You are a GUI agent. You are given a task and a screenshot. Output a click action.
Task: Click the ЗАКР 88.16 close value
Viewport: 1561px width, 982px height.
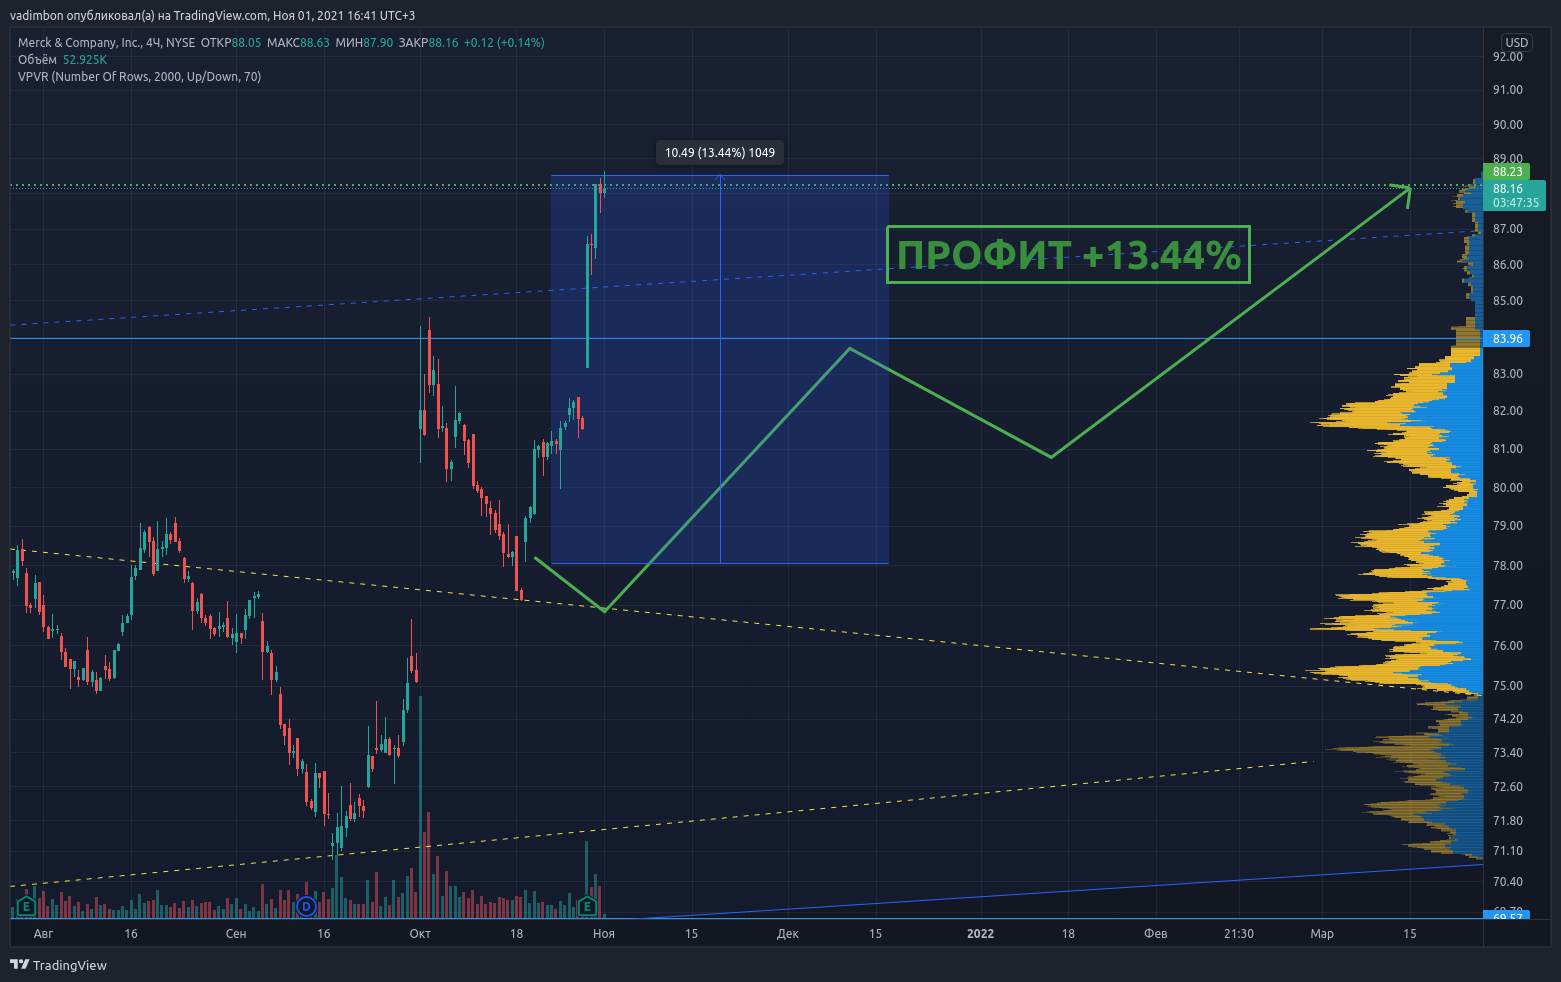coord(428,43)
